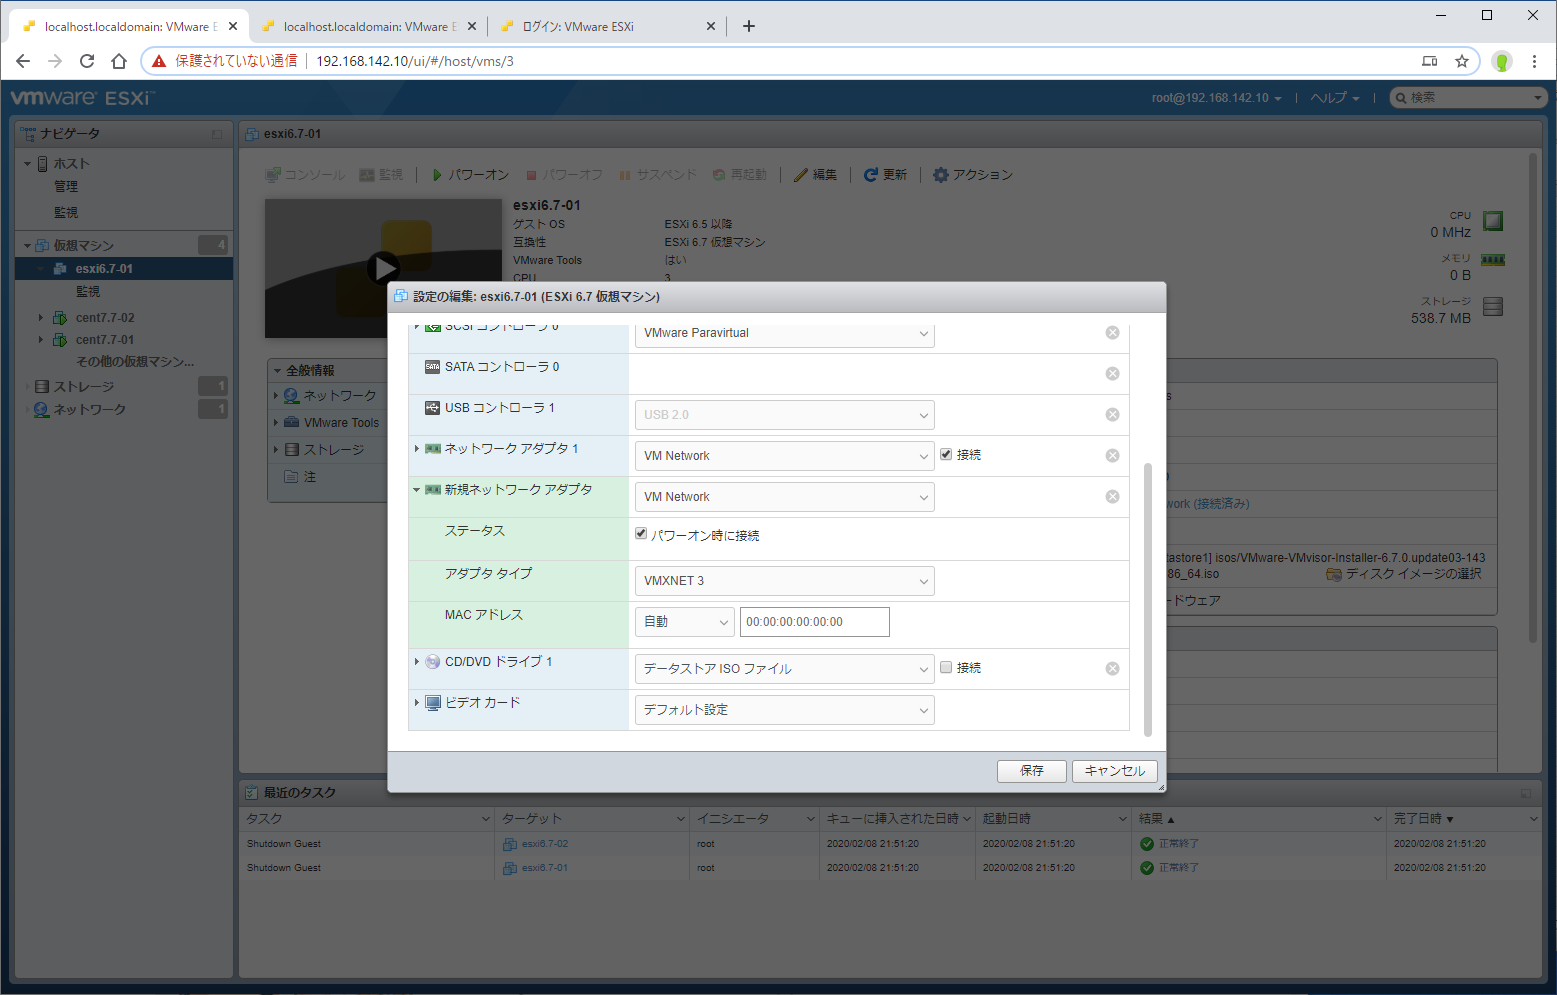The height and width of the screenshot is (995, 1557).
Task: Click the browser address bar URL
Action: (x=415, y=61)
